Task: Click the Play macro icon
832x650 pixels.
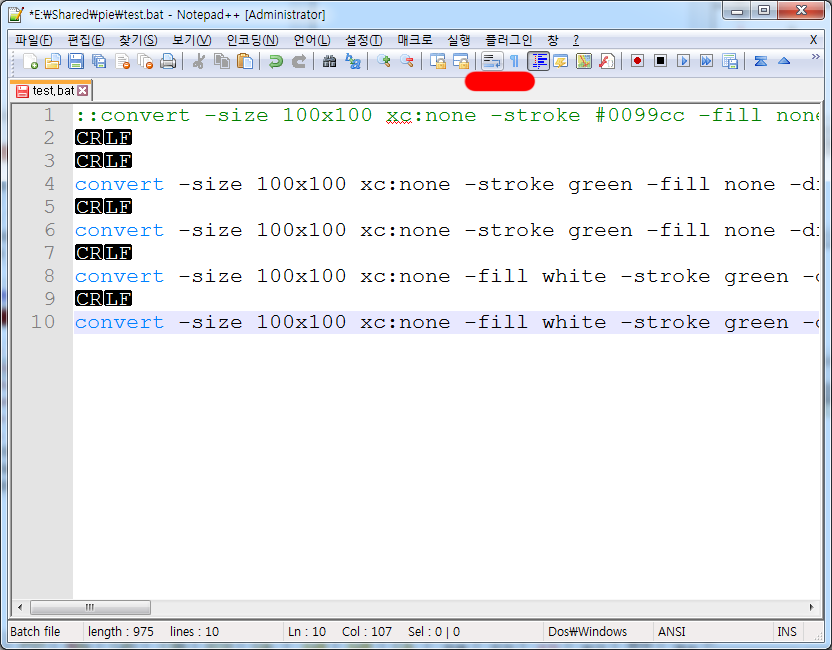Action: coord(683,61)
